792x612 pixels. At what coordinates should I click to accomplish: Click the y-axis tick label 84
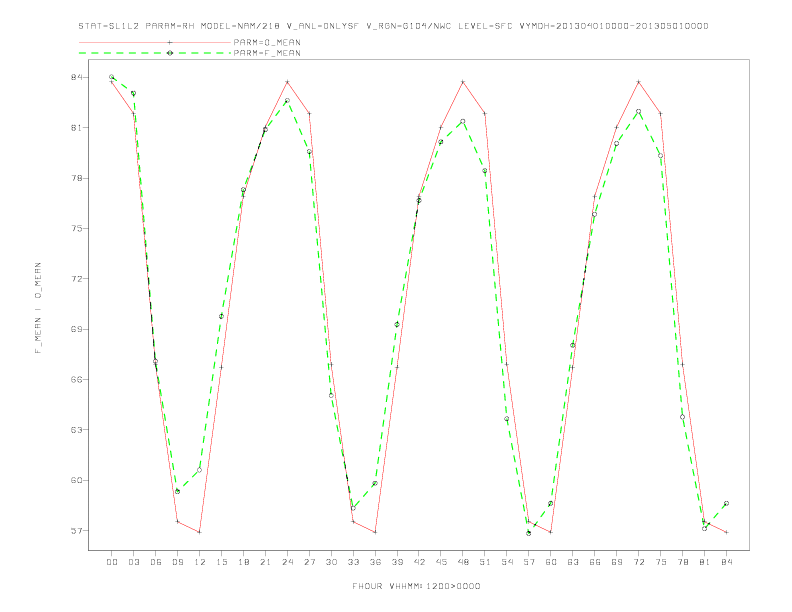(x=77, y=77)
